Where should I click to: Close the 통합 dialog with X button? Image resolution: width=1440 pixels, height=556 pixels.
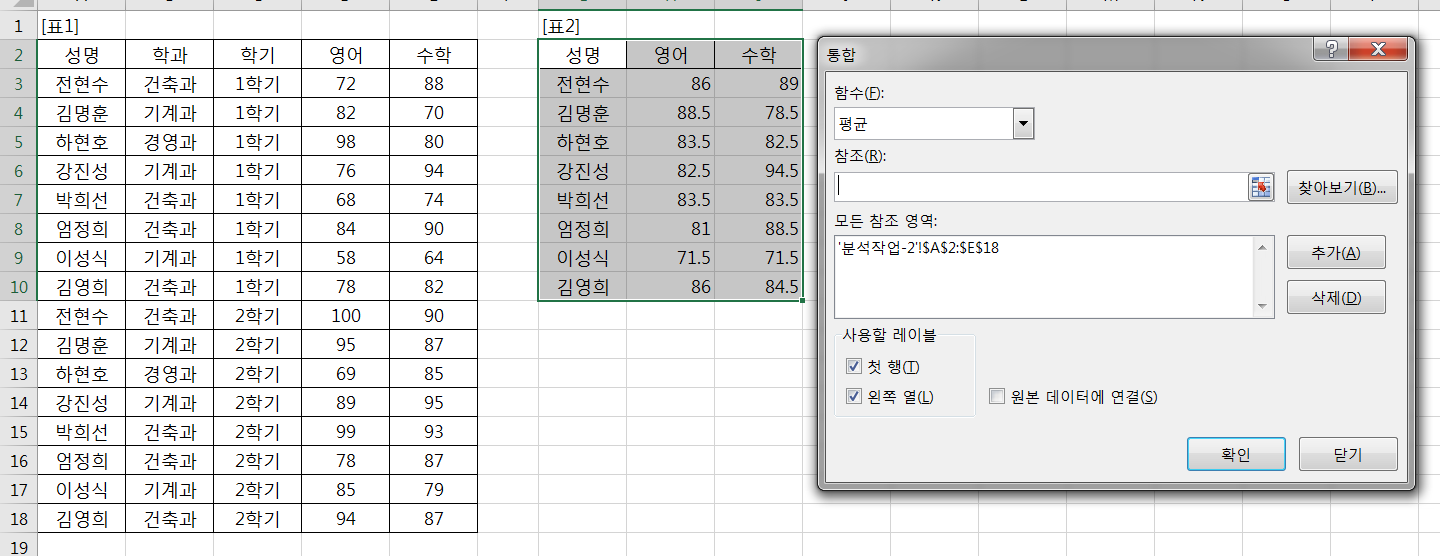point(1377,50)
